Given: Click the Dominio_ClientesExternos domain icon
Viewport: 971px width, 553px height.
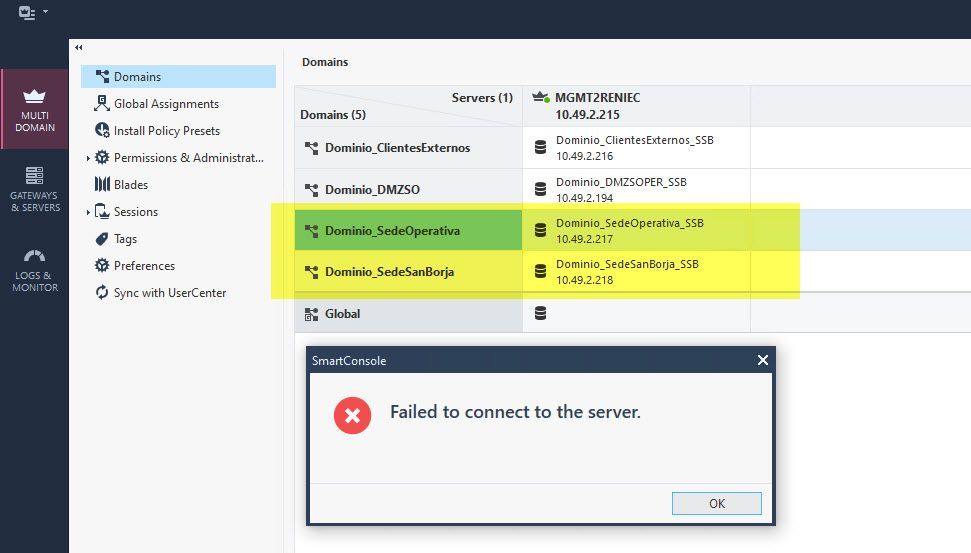Looking at the screenshot, I should pyautogui.click(x=311, y=148).
